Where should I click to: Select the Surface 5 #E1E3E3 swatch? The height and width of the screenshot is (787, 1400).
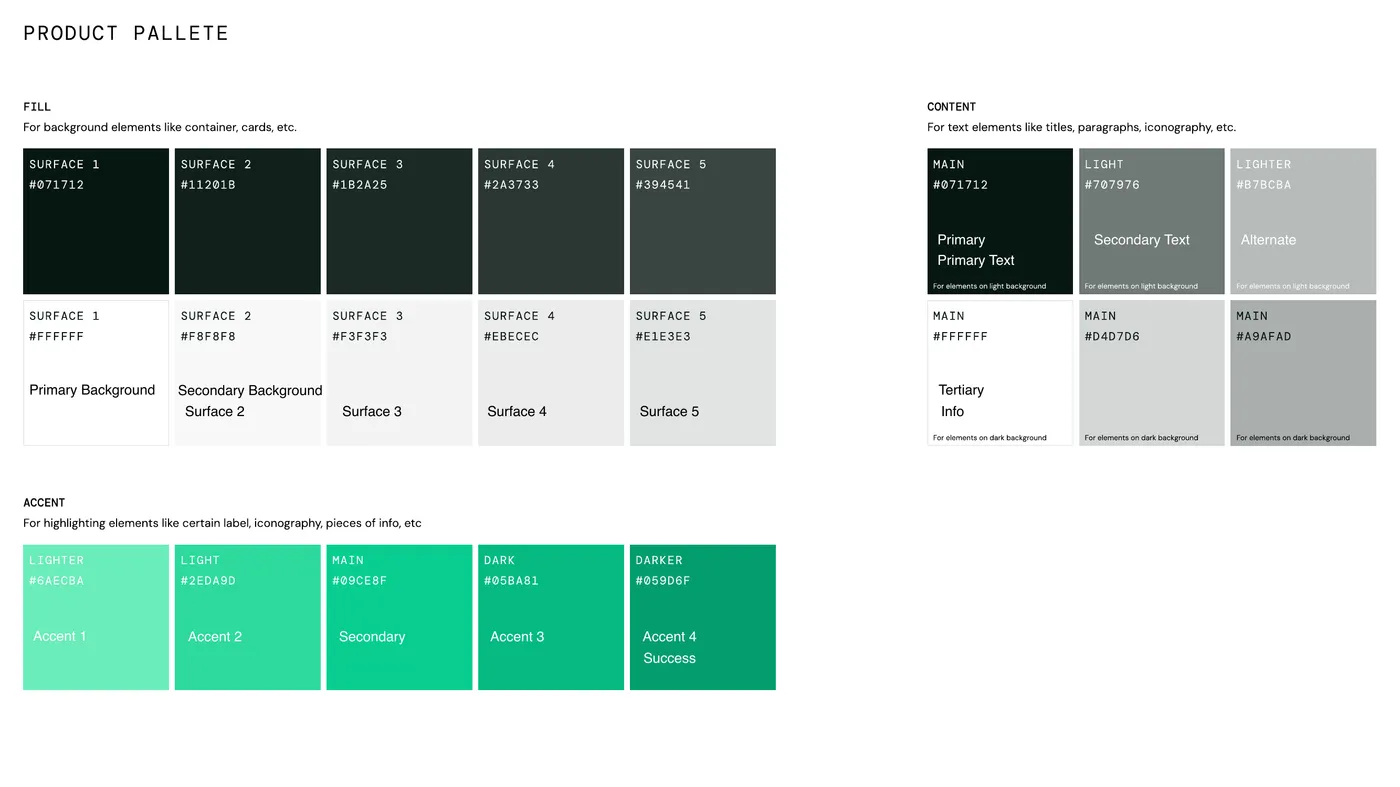coord(703,373)
